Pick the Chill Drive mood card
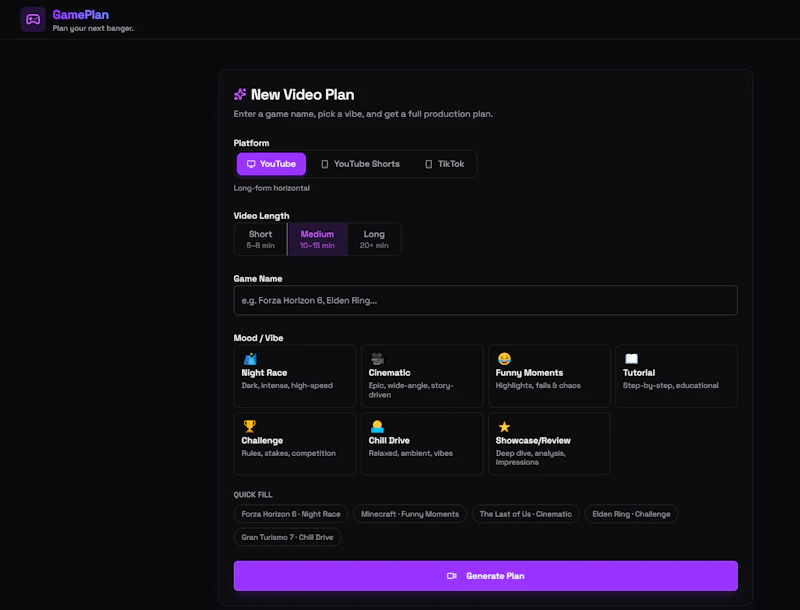 point(422,444)
